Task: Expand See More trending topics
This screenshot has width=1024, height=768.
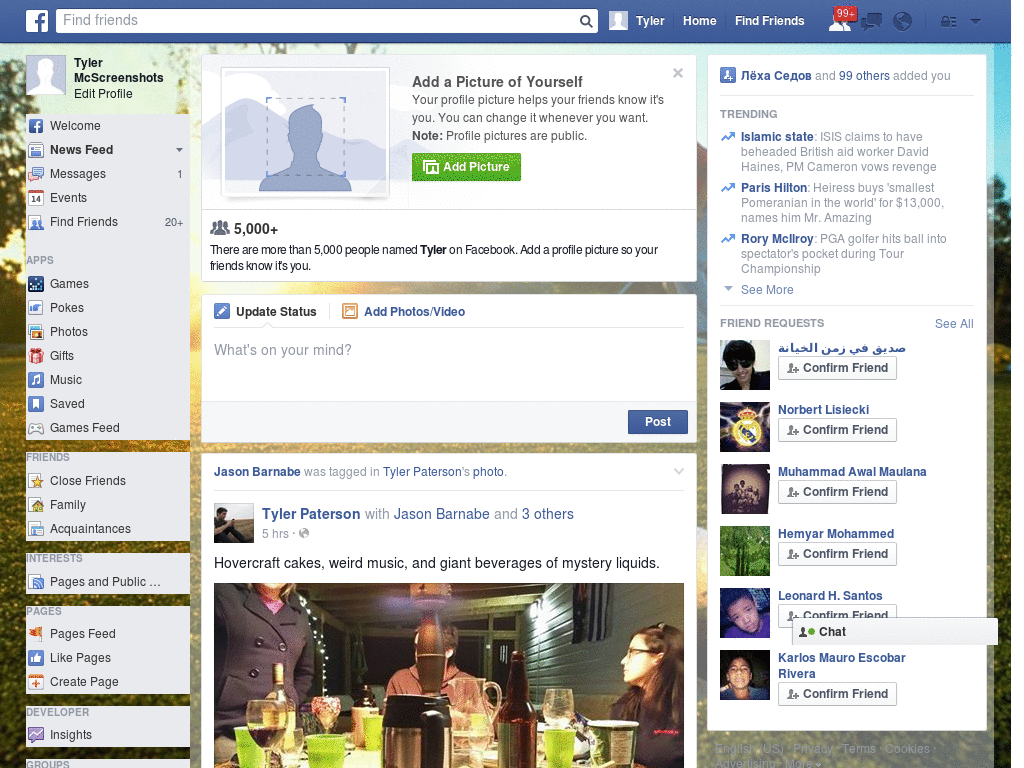Action: click(767, 289)
